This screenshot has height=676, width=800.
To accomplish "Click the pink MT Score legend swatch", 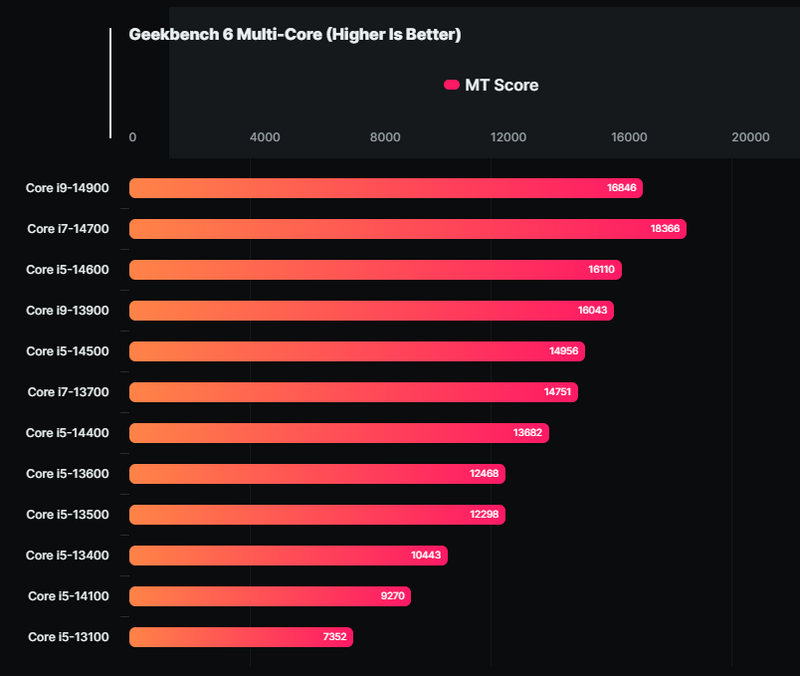I will (451, 86).
